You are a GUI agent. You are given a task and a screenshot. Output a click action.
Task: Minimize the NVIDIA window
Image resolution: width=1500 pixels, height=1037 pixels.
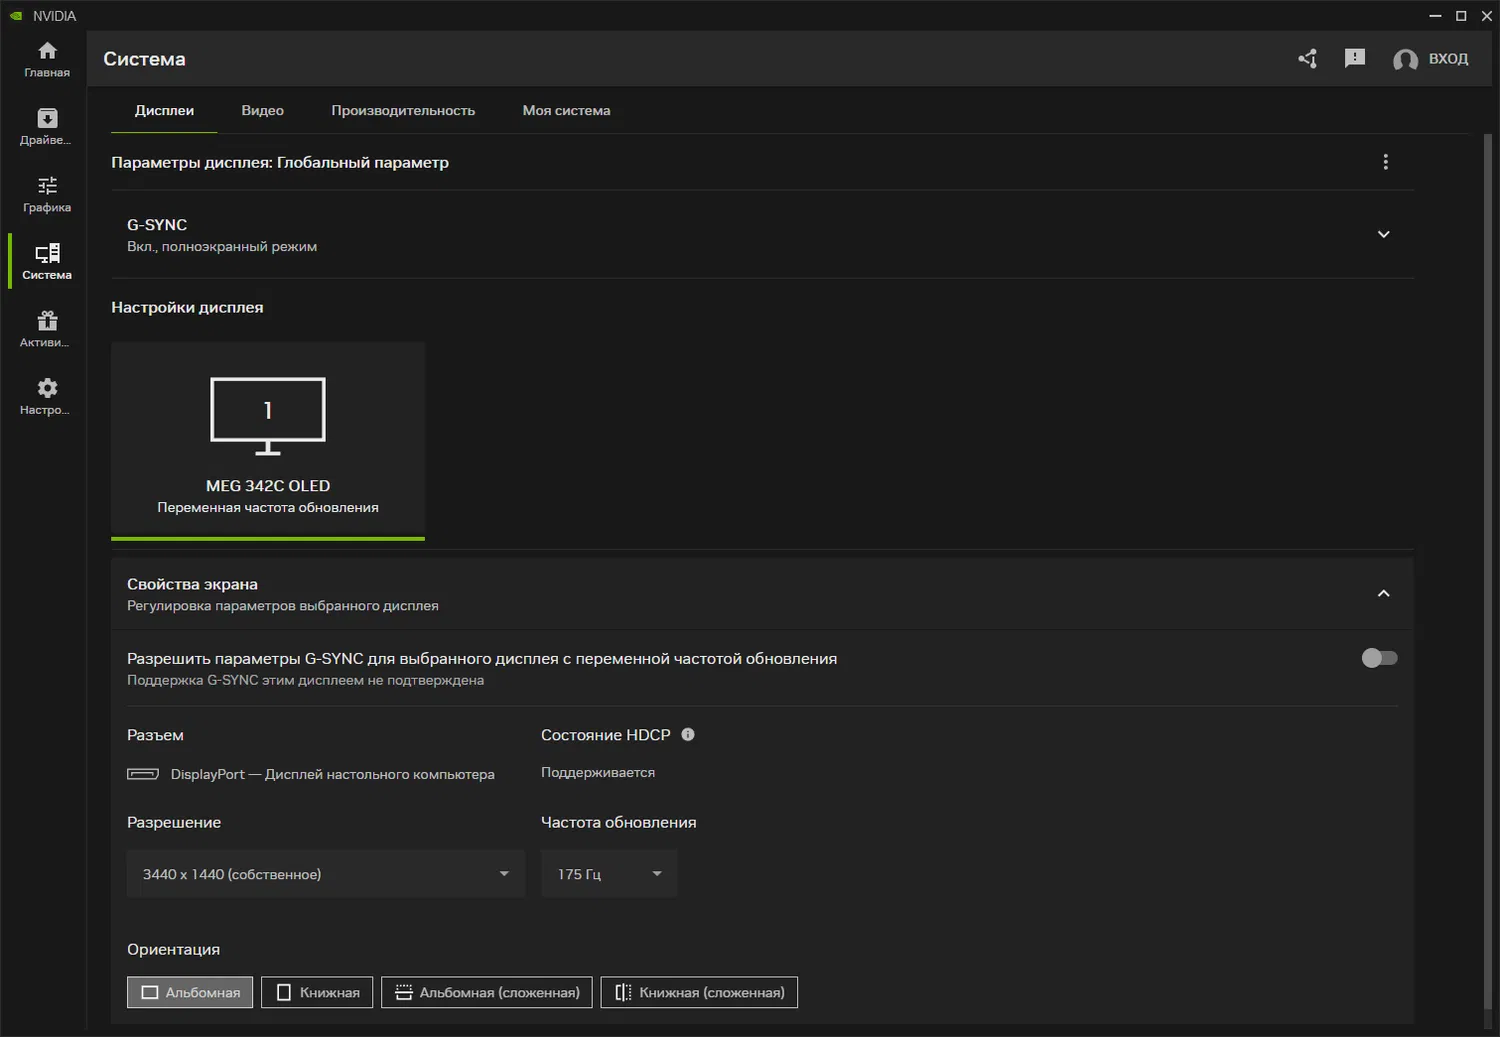1435,16
